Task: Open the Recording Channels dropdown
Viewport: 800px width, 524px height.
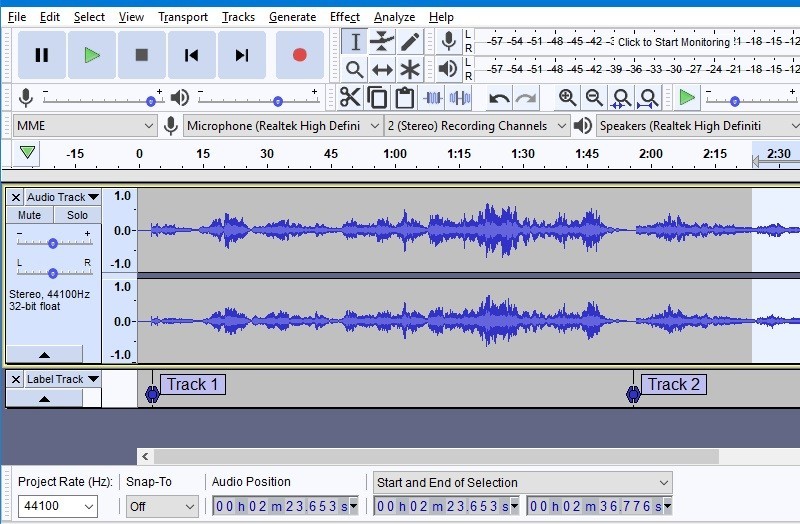Action: (x=477, y=126)
